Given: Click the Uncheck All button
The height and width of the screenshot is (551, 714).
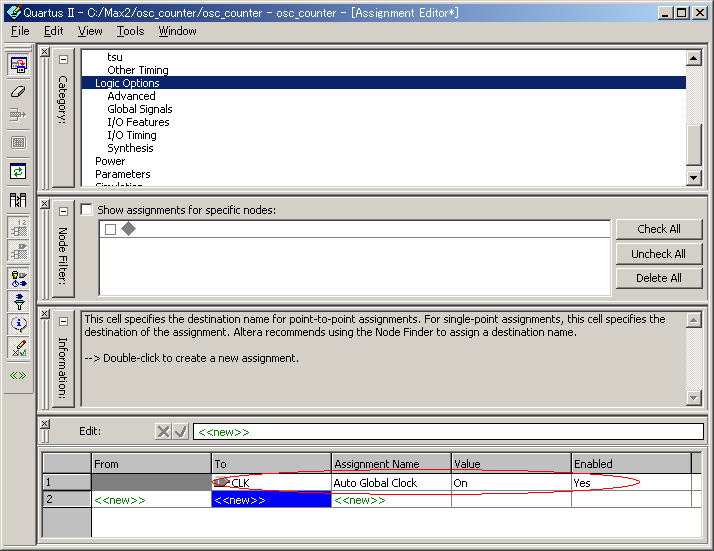Looking at the screenshot, I should (x=659, y=254).
